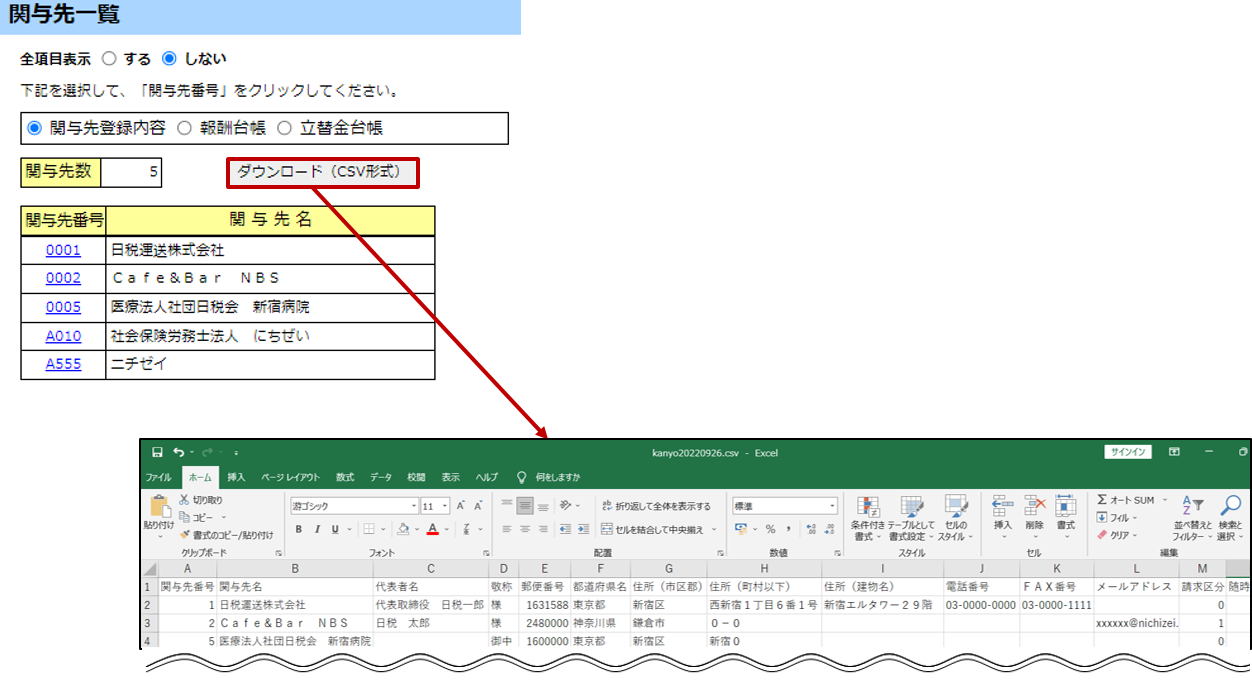Image resolution: width=1252 pixels, height=696 pixels.
Task: Switch to the 挿入 ribbon tab
Action: pyautogui.click(x=236, y=477)
